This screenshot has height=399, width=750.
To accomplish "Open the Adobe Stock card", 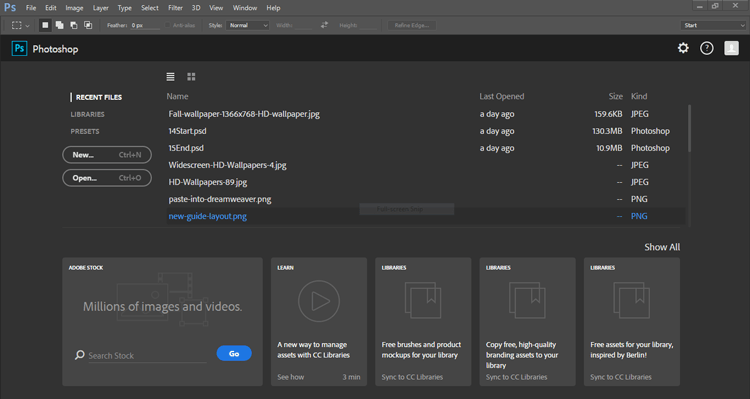I will pos(163,321).
